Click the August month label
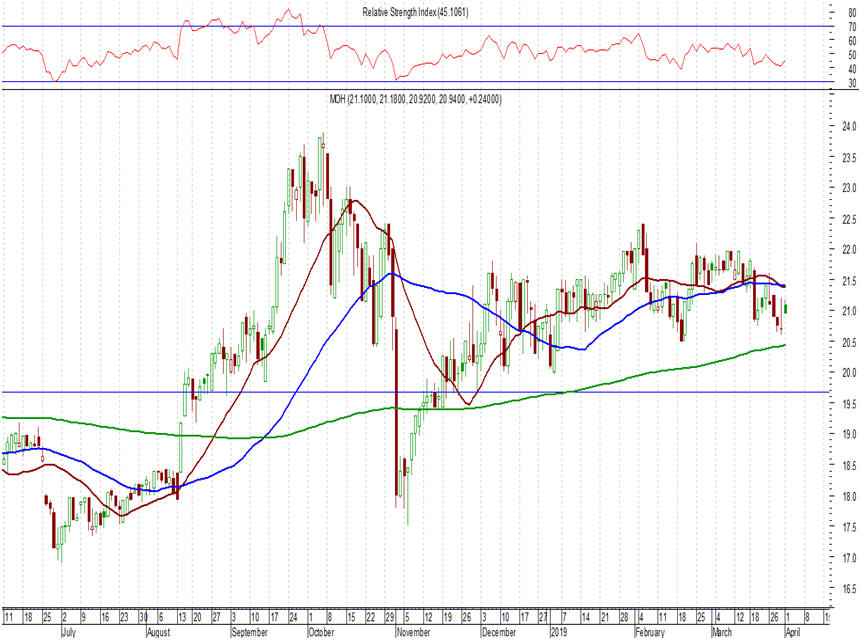The image size is (861, 640). point(160,633)
